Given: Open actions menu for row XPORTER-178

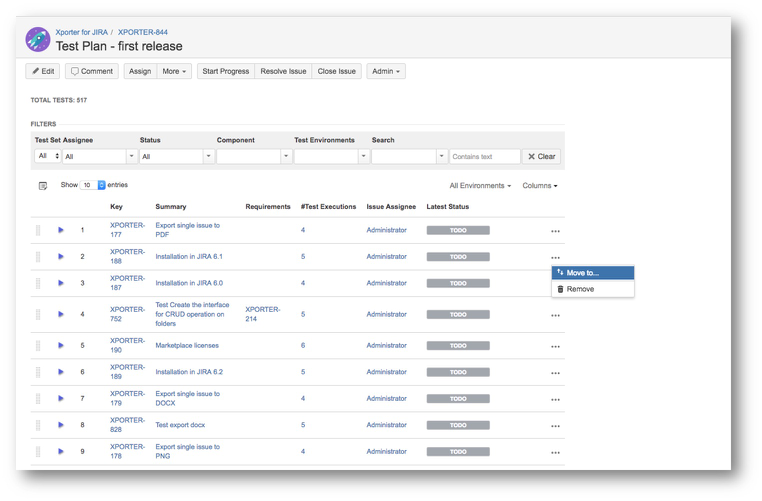Looking at the screenshot, I should click(555, 452).
